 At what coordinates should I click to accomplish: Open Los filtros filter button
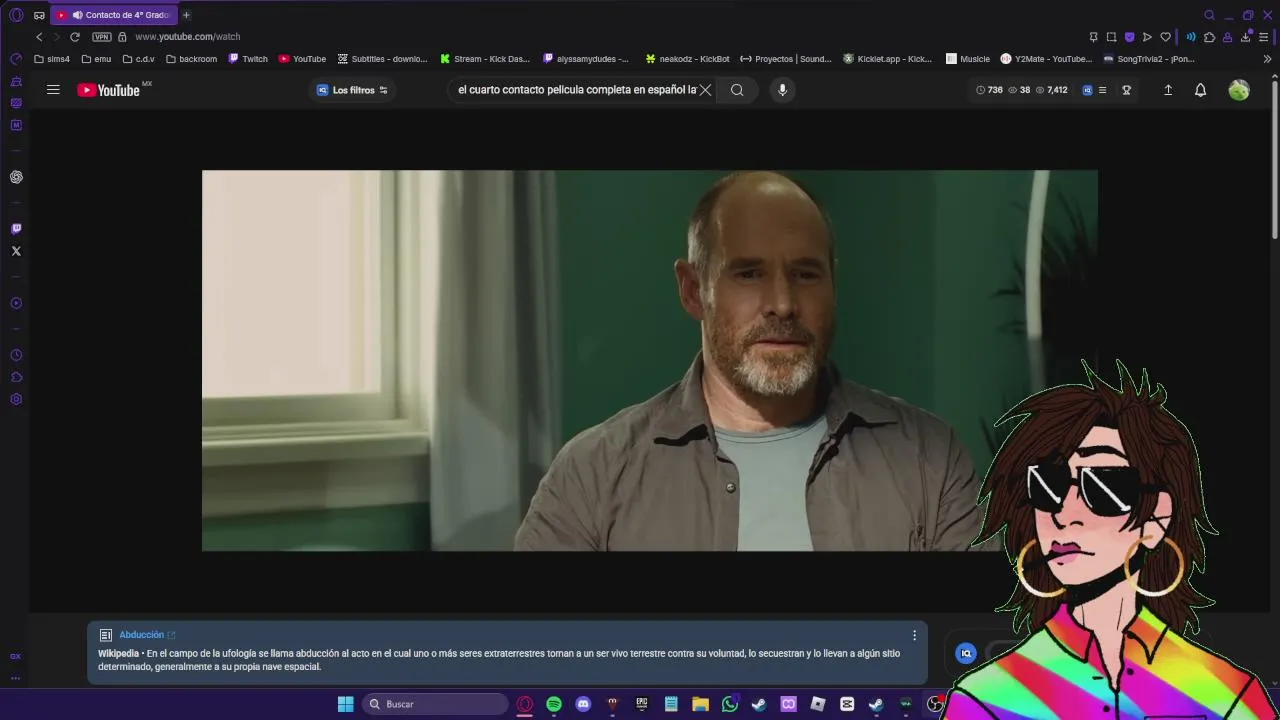tap(352, 90)
